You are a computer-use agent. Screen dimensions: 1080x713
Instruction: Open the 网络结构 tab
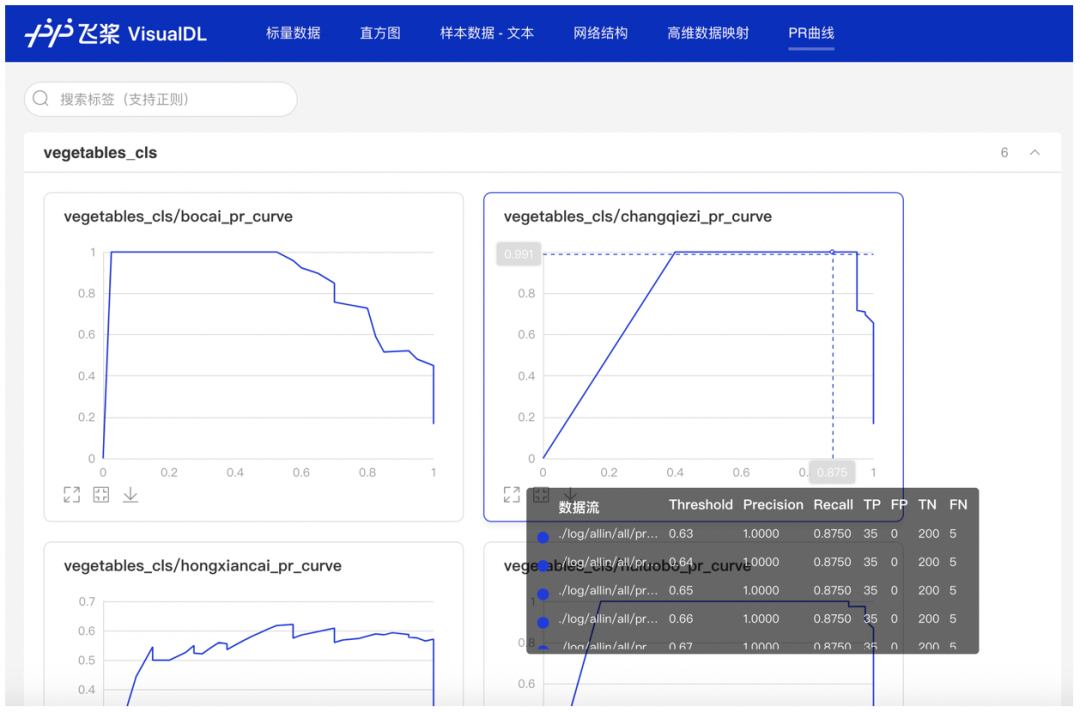601,33
